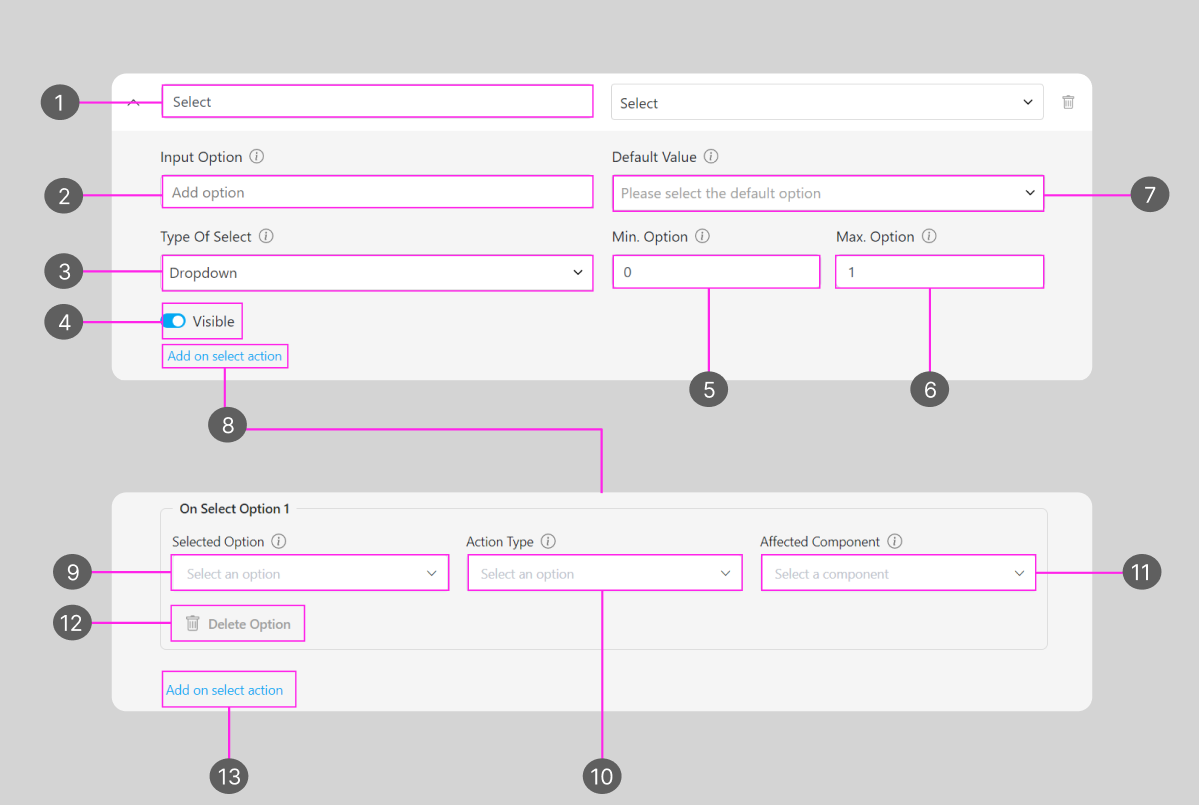Image resolution: width=1199 pixels, height=805 pixels.
Task: Click the trash icon to delete component
Action: tap(1068, 102)
